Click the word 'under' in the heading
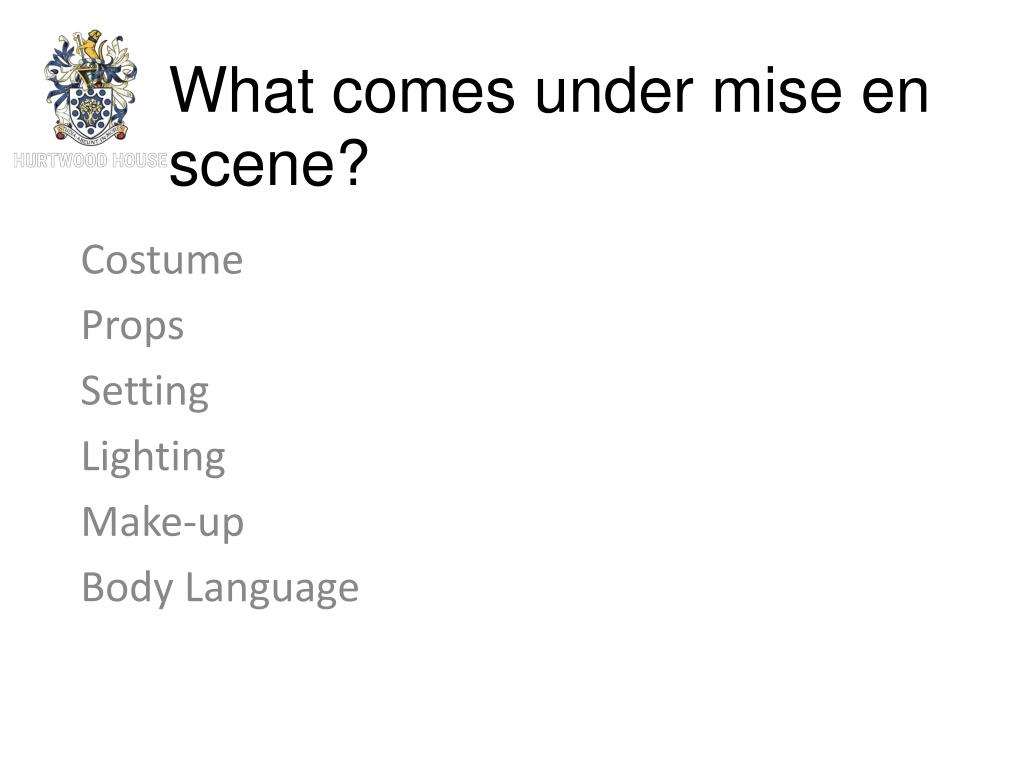The height and width of the screenshot is (768, 1024). (x=614, y=91)
